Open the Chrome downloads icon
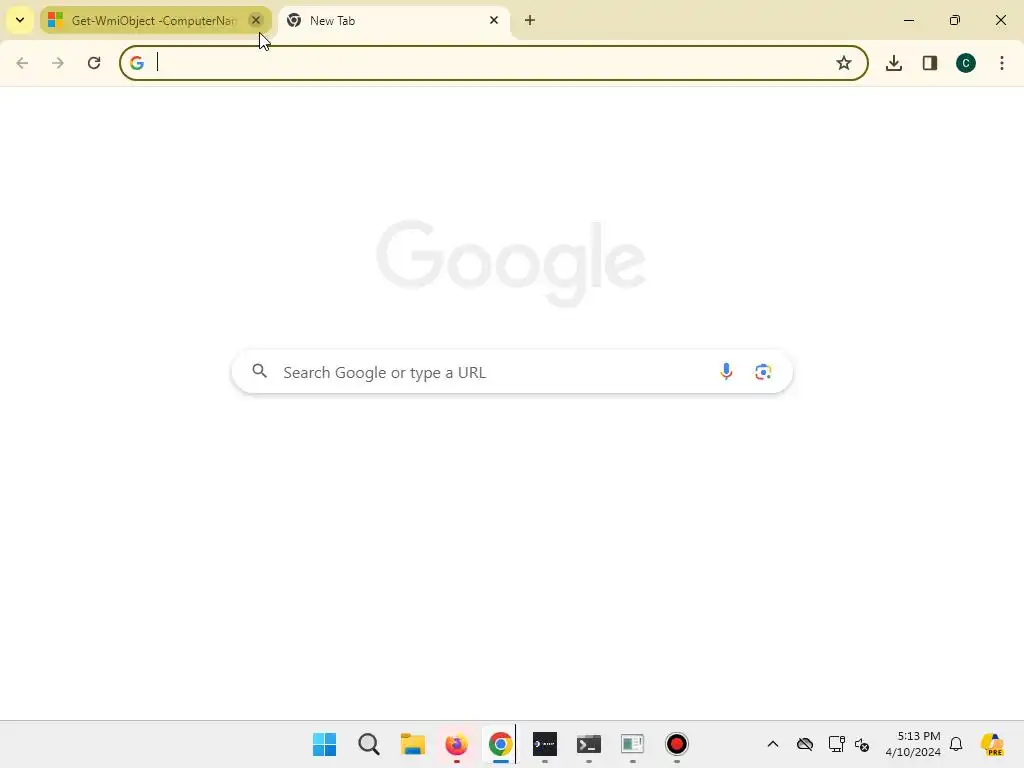The width and height of the screenshot is (1024, 768). [894, 63]
